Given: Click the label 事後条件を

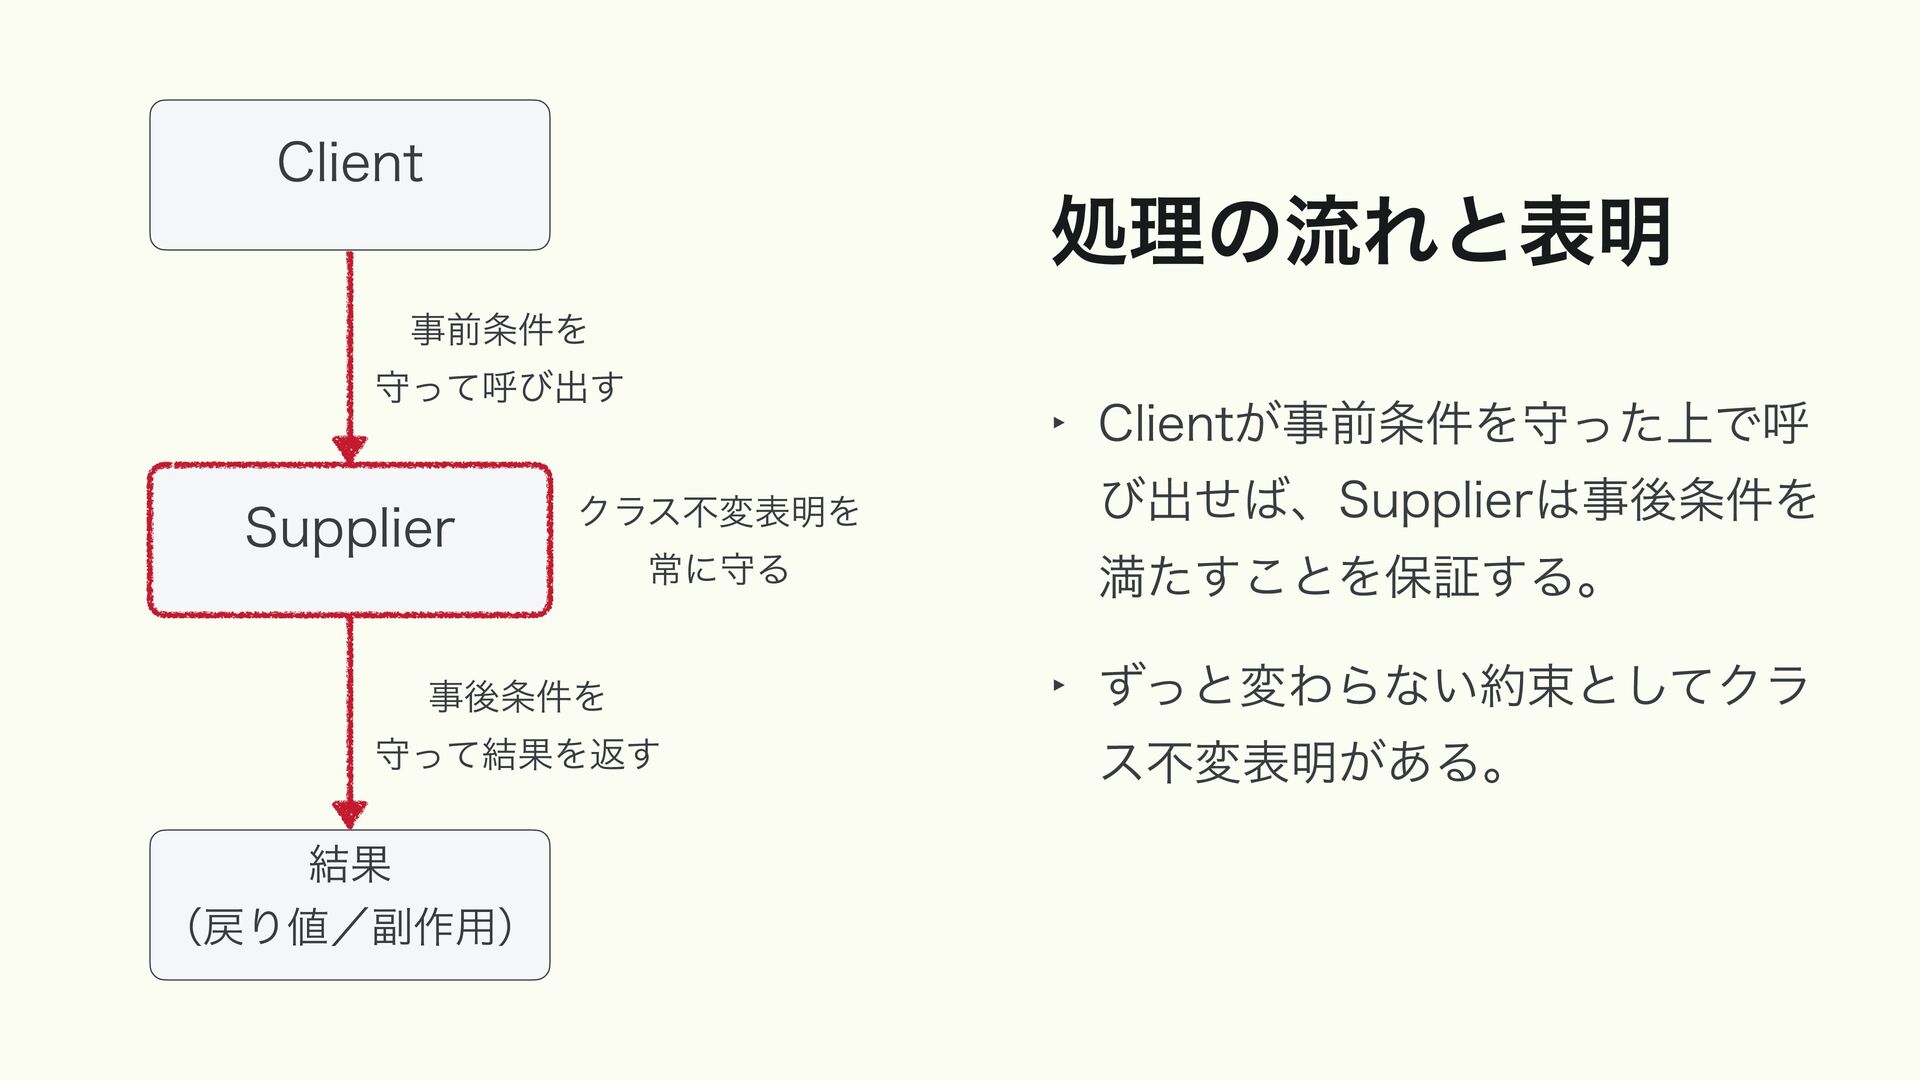Looking at the screenshot, I should click(x=517, y=696).
